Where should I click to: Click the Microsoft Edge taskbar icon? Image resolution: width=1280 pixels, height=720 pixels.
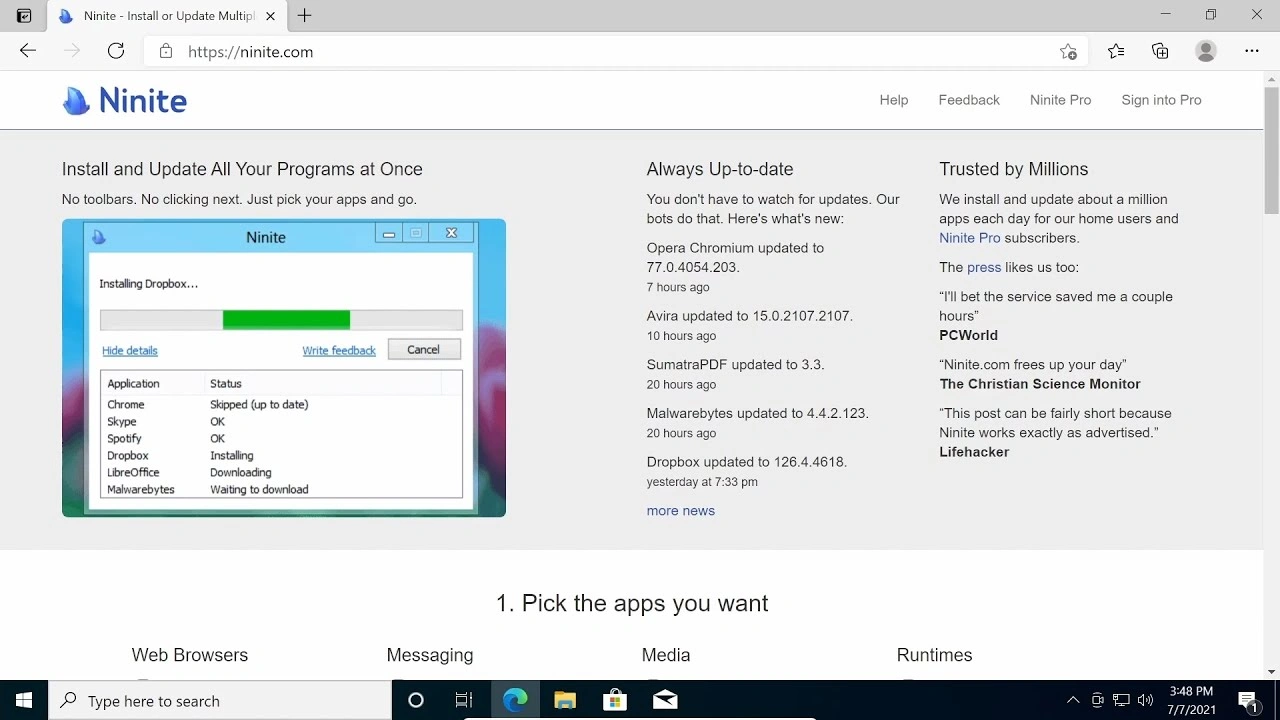click(x=515, y=700)
